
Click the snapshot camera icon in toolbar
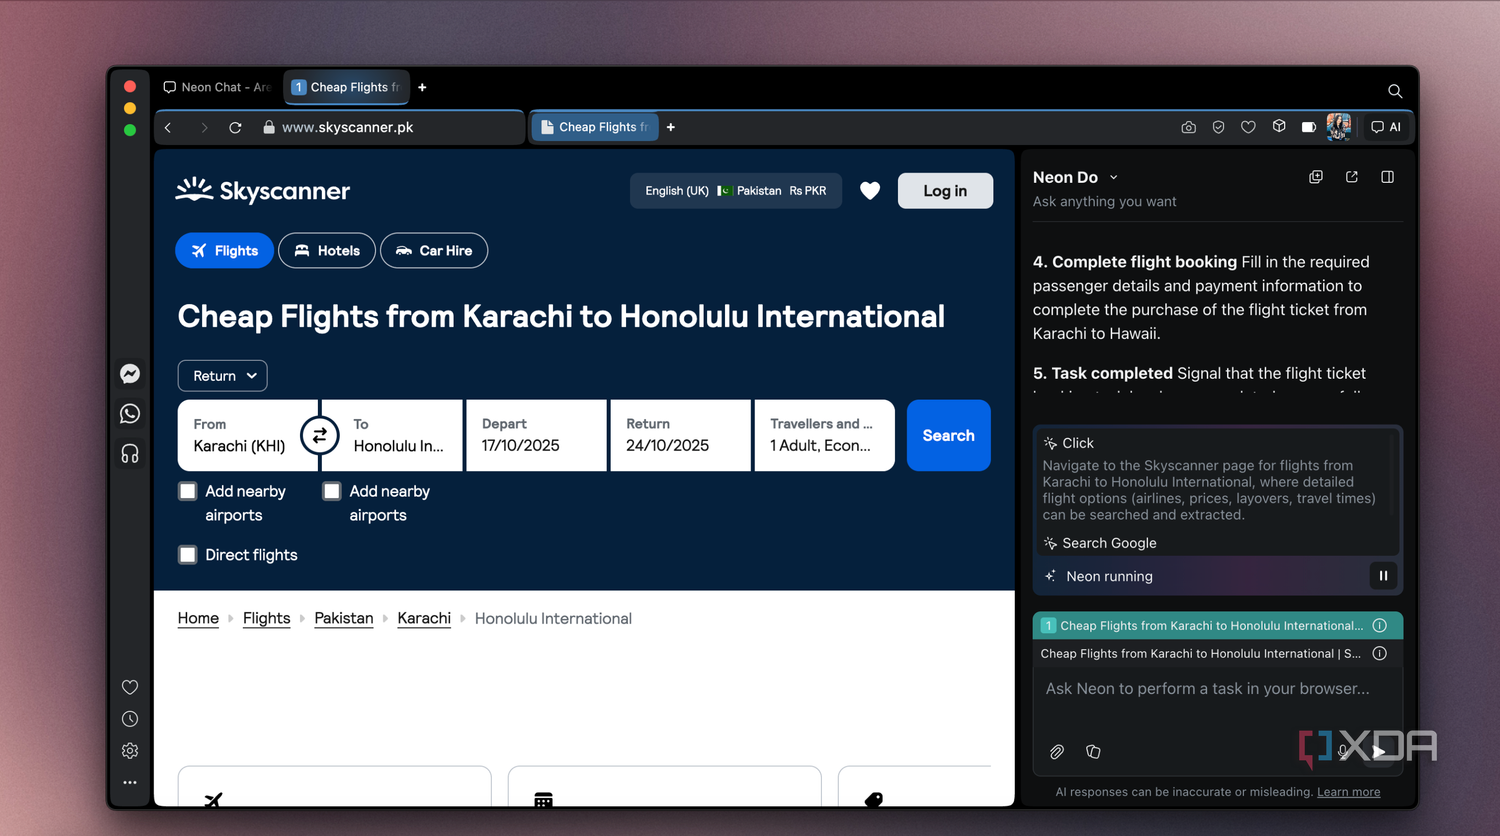coord(1188,127)
